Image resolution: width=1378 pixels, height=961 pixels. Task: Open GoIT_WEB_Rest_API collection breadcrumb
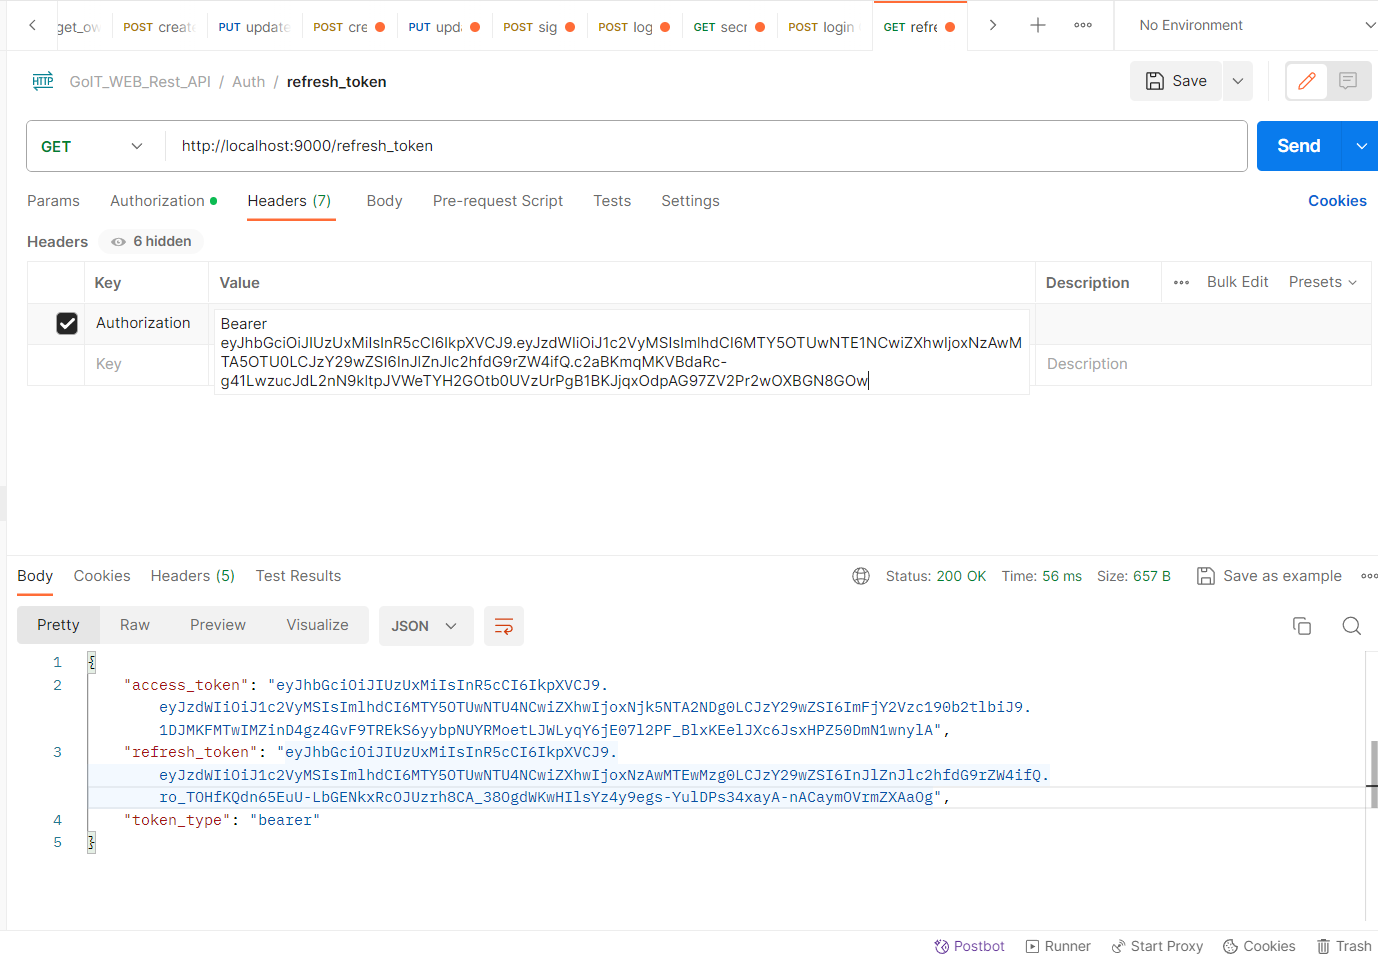(x=140, y=82)
